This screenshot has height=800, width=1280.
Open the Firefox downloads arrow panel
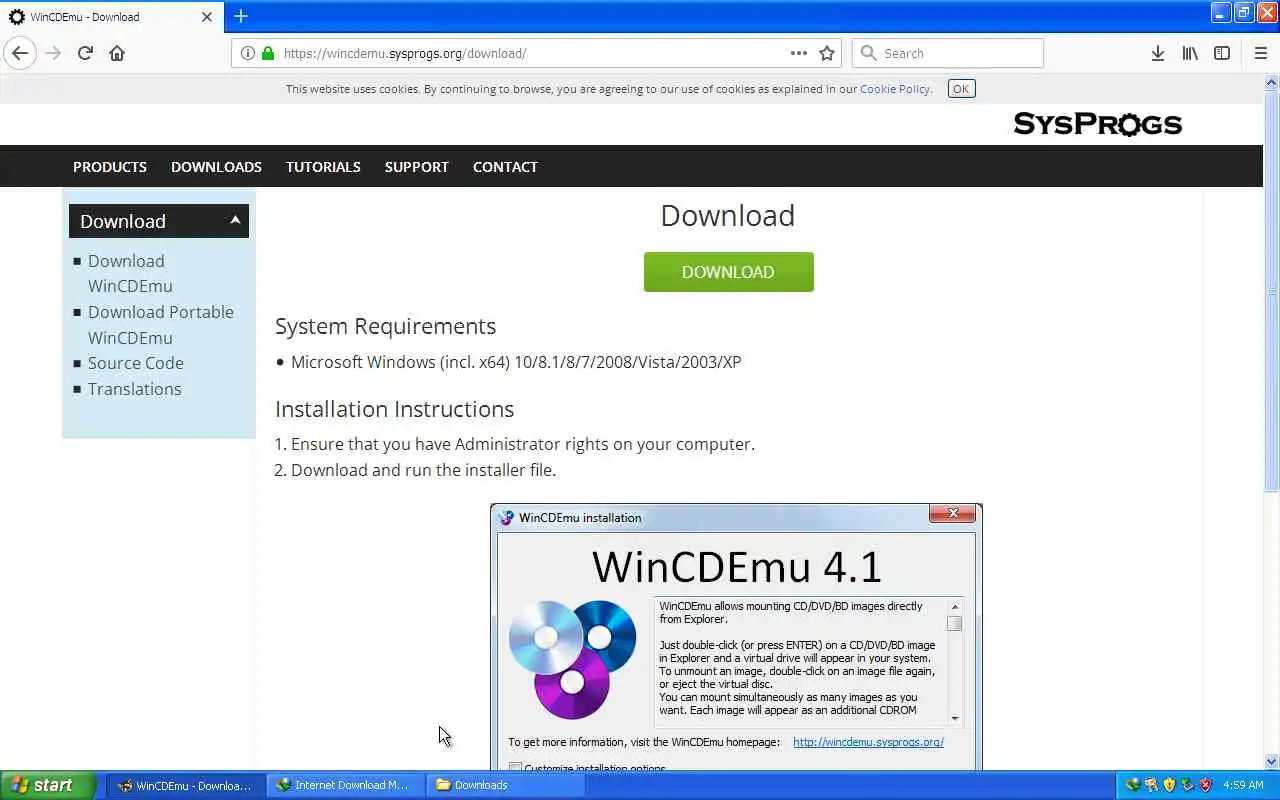1157,53
